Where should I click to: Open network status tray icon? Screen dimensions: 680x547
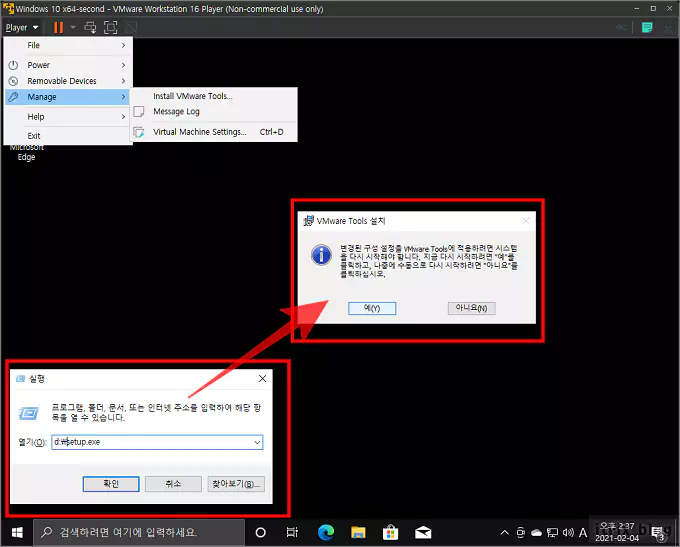[552, 533]
